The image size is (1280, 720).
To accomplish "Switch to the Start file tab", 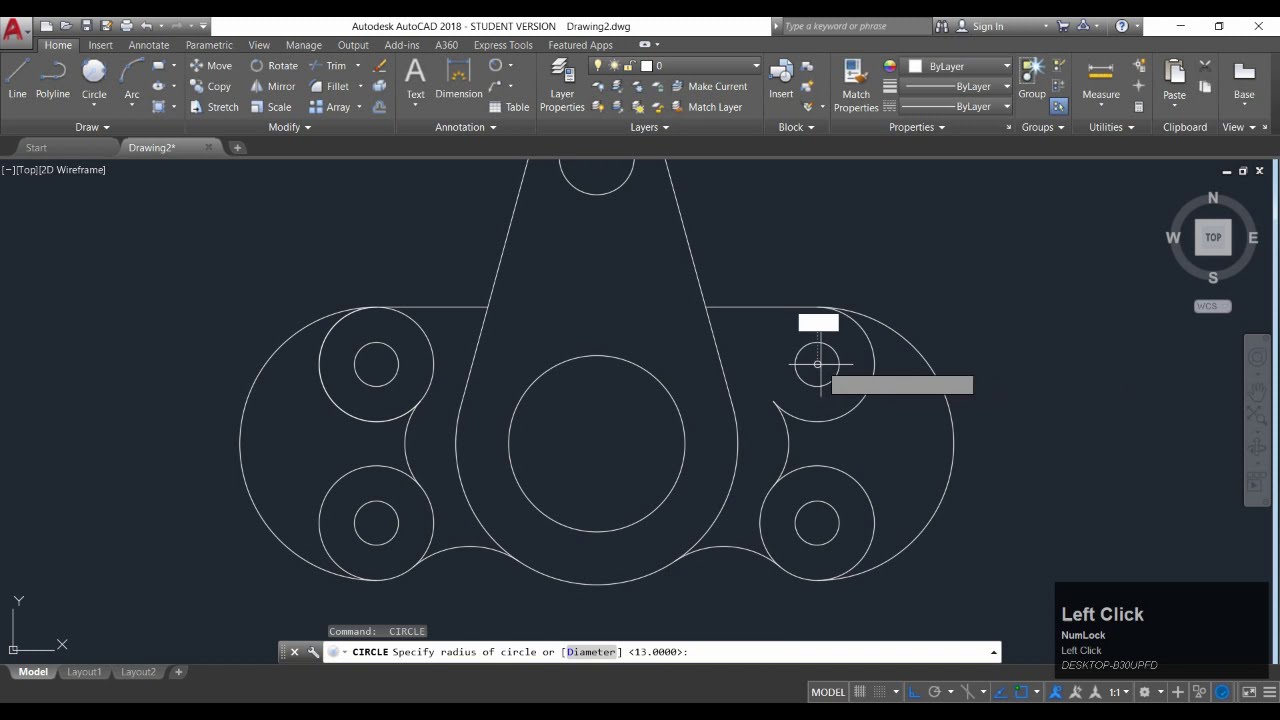I will point(36,147).
